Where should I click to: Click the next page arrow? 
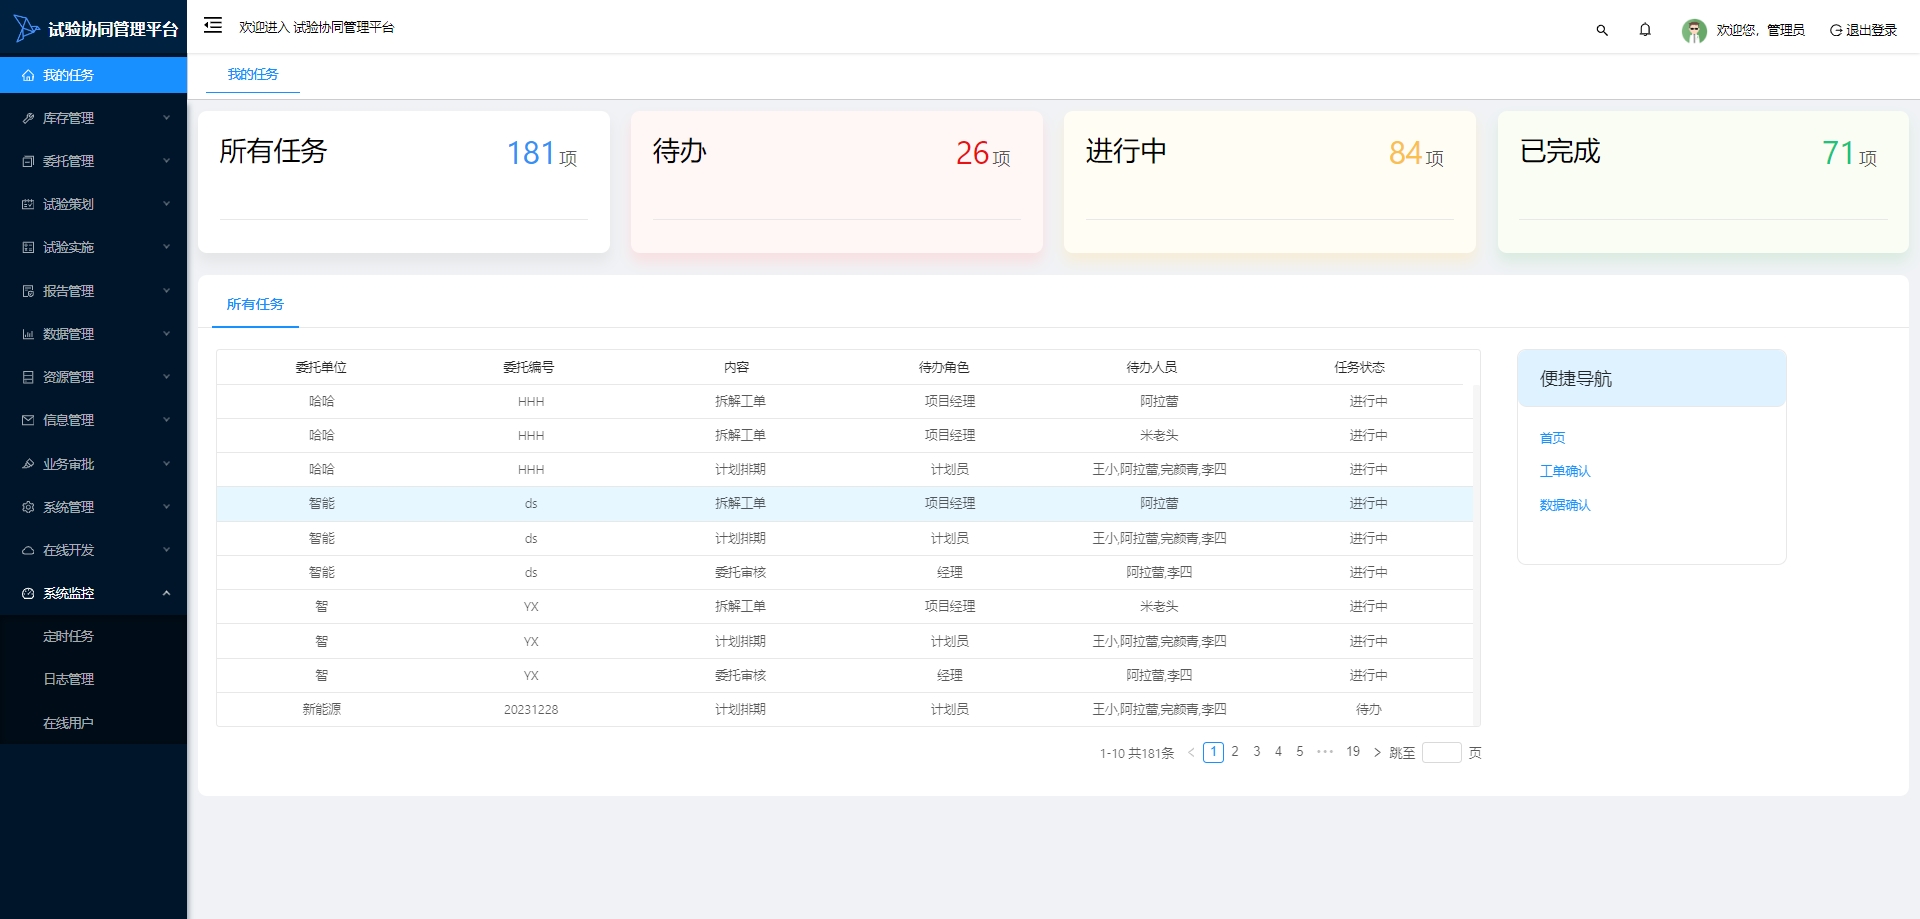tap(1377, 752)
